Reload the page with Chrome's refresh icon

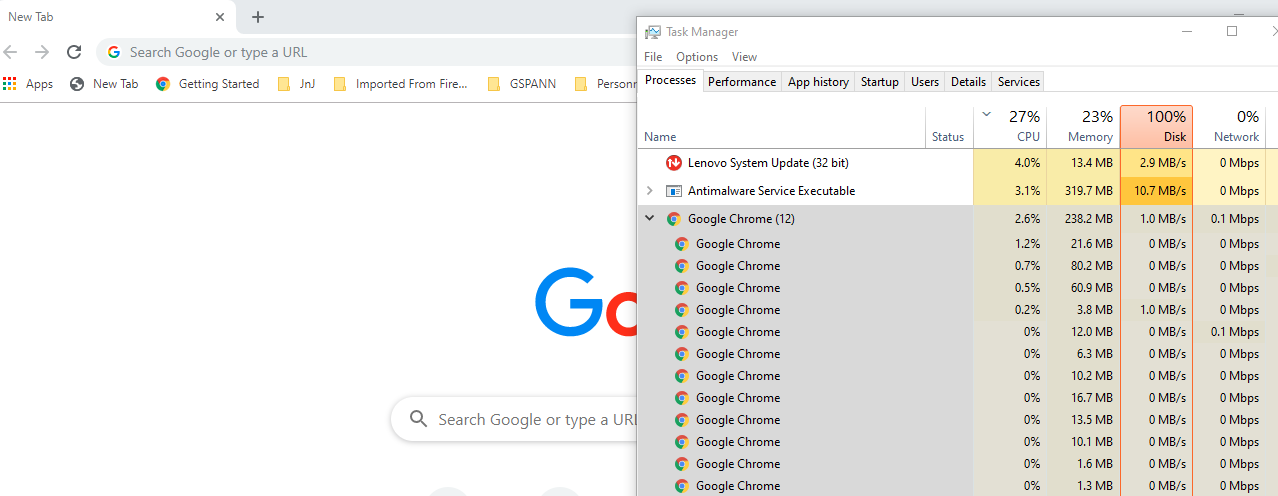point(74,52)
